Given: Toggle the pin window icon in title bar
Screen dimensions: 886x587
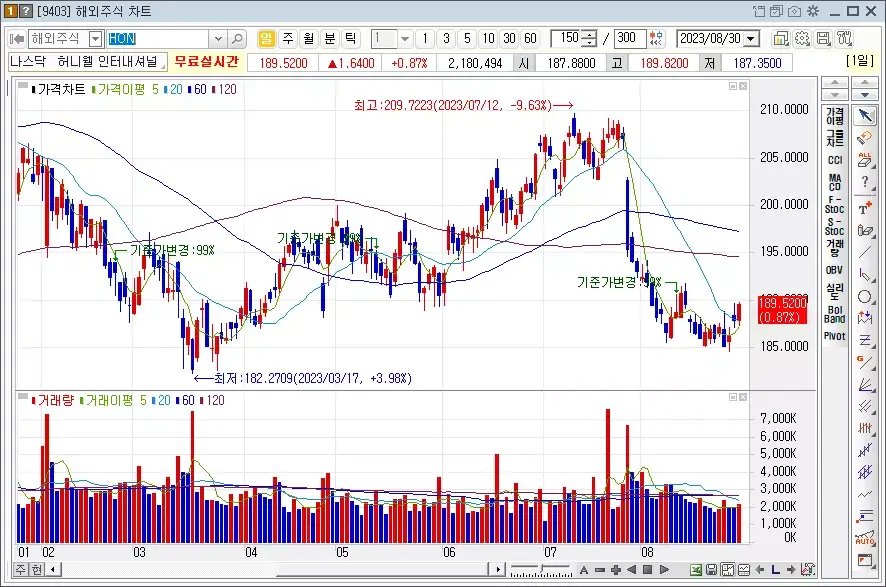Looking at the screenshot, I should (759, 11).
